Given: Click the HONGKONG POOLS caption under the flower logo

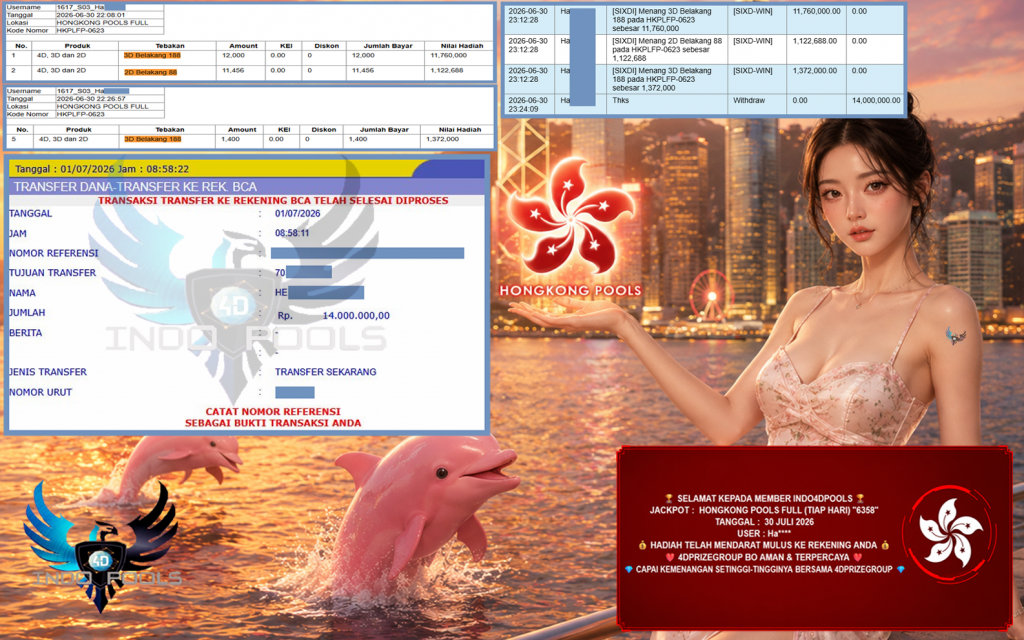Looking at the screenshot, I should point(570,291).
